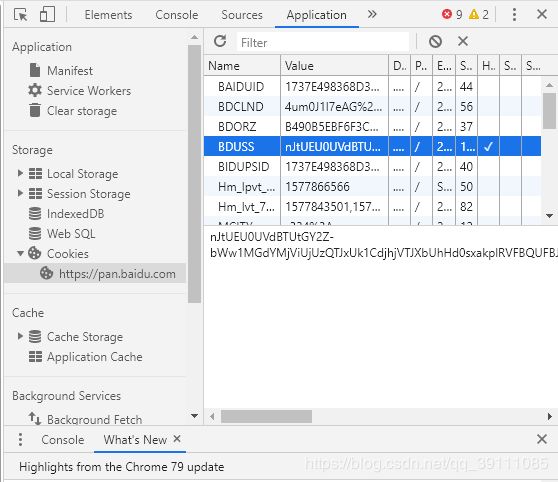
Task: Select the BIDUPSID cookie row
Action: click(372, 166)
